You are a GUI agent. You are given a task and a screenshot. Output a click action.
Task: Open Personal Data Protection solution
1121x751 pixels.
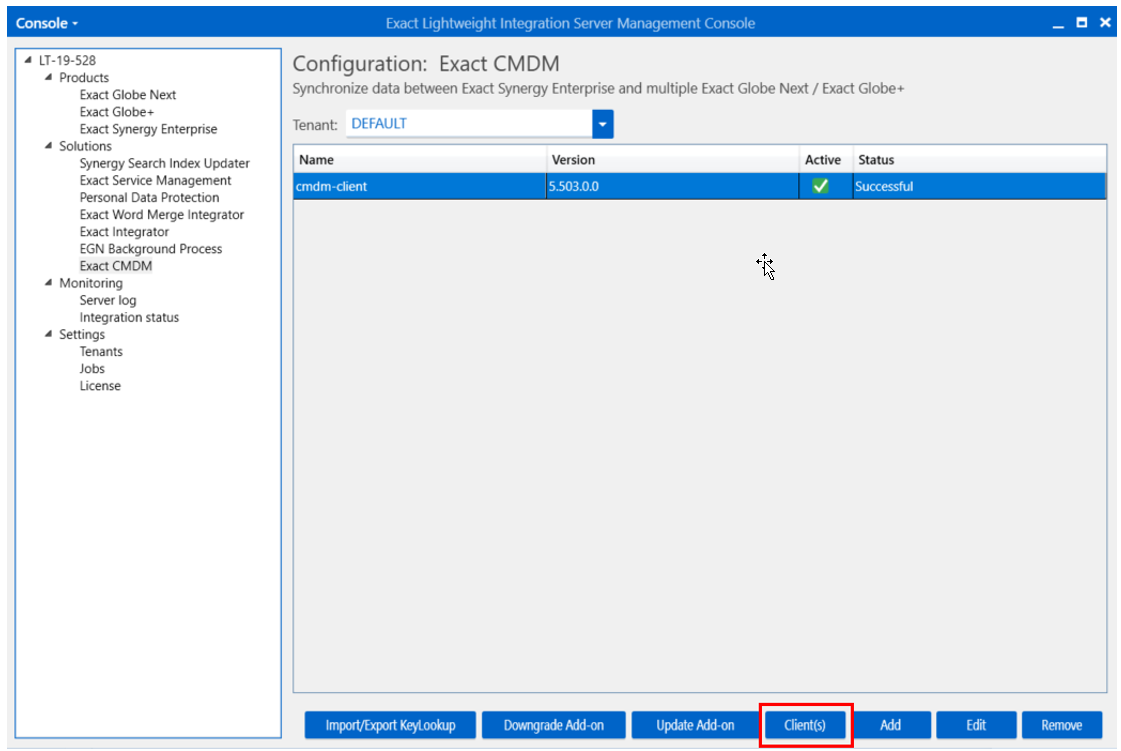149,197
